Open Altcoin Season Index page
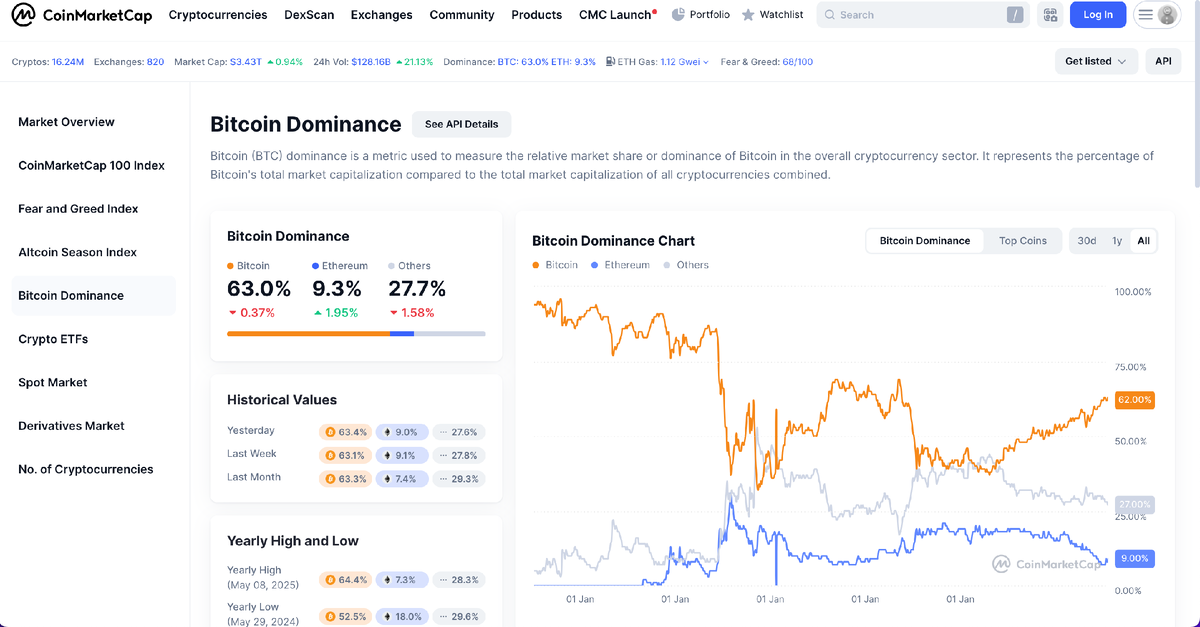This screenshot has width=1200, height=627. pos(77,252)
